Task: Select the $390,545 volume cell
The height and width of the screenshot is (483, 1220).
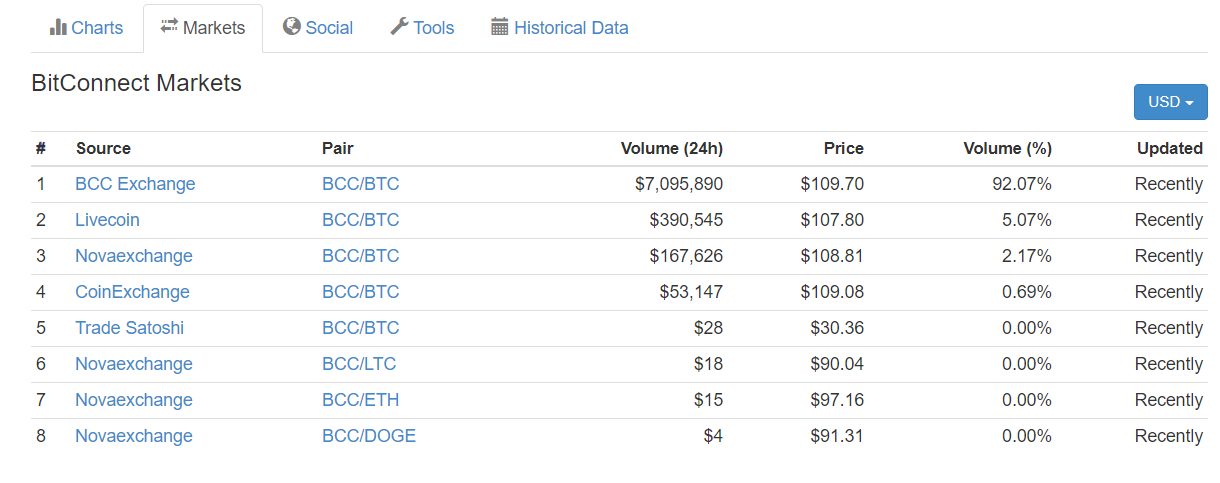Action: point(686,220)
